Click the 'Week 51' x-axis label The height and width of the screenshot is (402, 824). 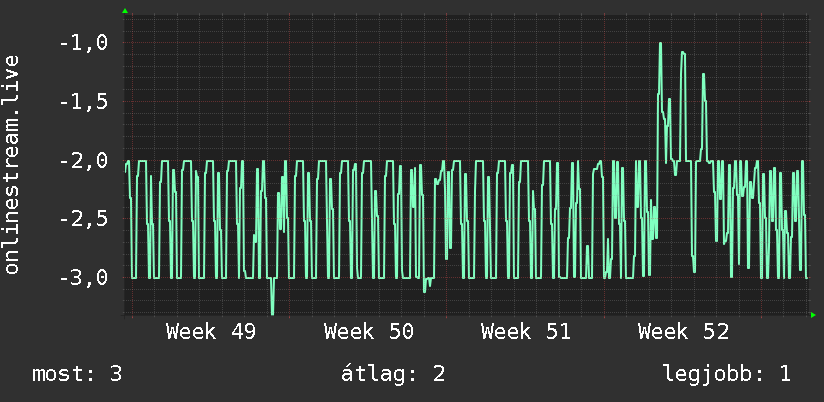[x=526, y=332]
